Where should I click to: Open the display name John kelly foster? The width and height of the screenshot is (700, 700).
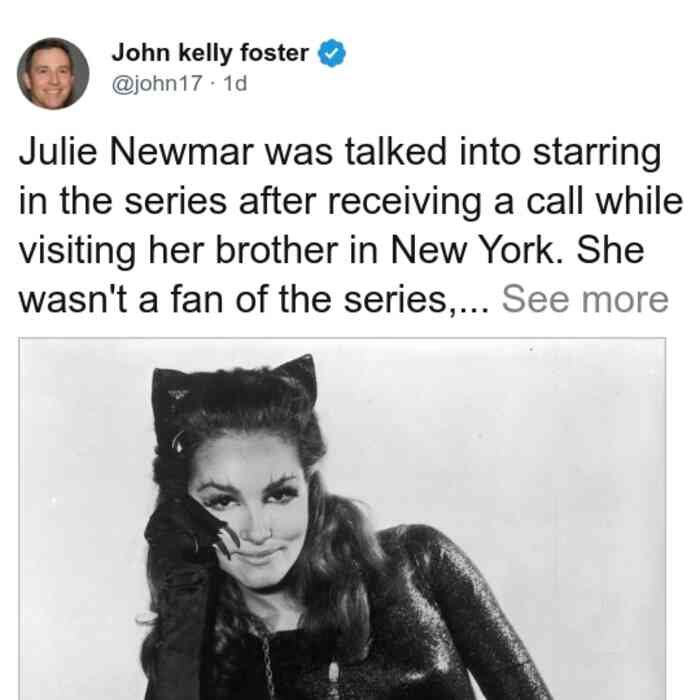pos(210,53)
